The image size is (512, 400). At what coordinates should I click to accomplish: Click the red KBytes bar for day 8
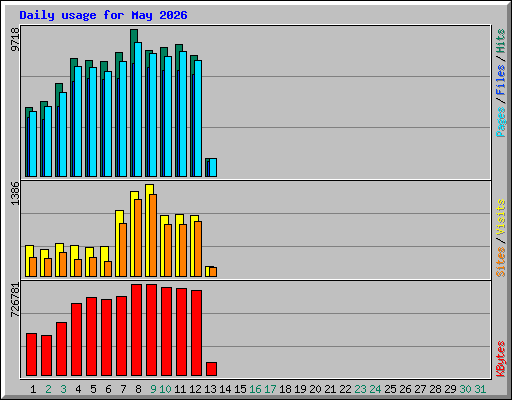pyautogui.click(x=137, y=330)
